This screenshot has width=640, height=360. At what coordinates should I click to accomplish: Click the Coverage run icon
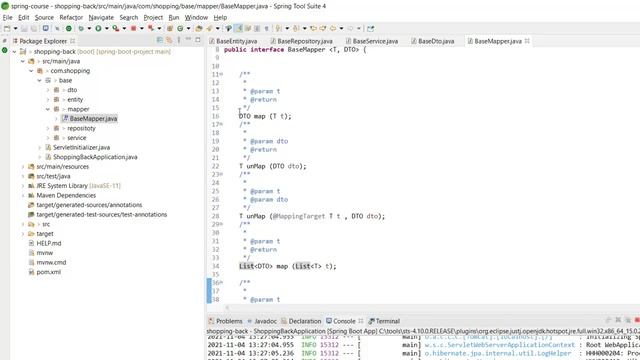click(x=116, y=29)
